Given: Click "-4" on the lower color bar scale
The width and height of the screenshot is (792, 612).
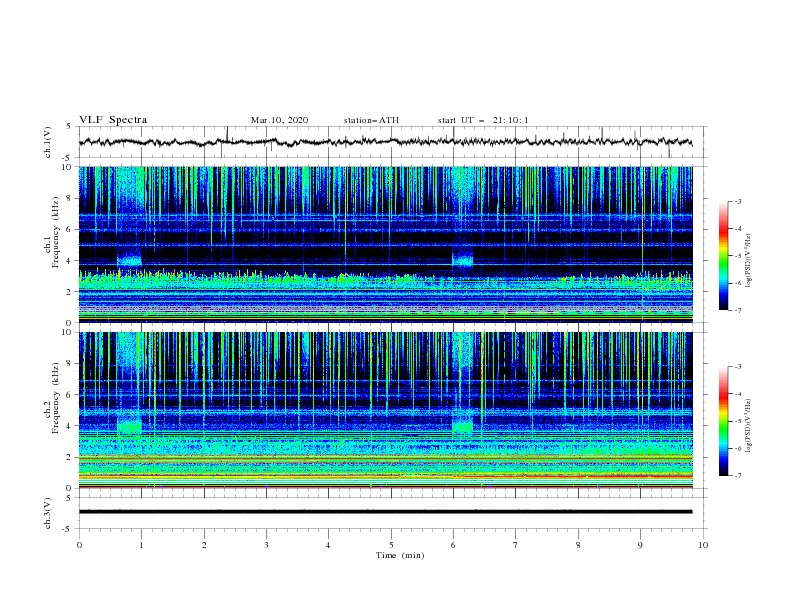Looking at the screenshot, I should pyautogui.click(x=737, y=394).
